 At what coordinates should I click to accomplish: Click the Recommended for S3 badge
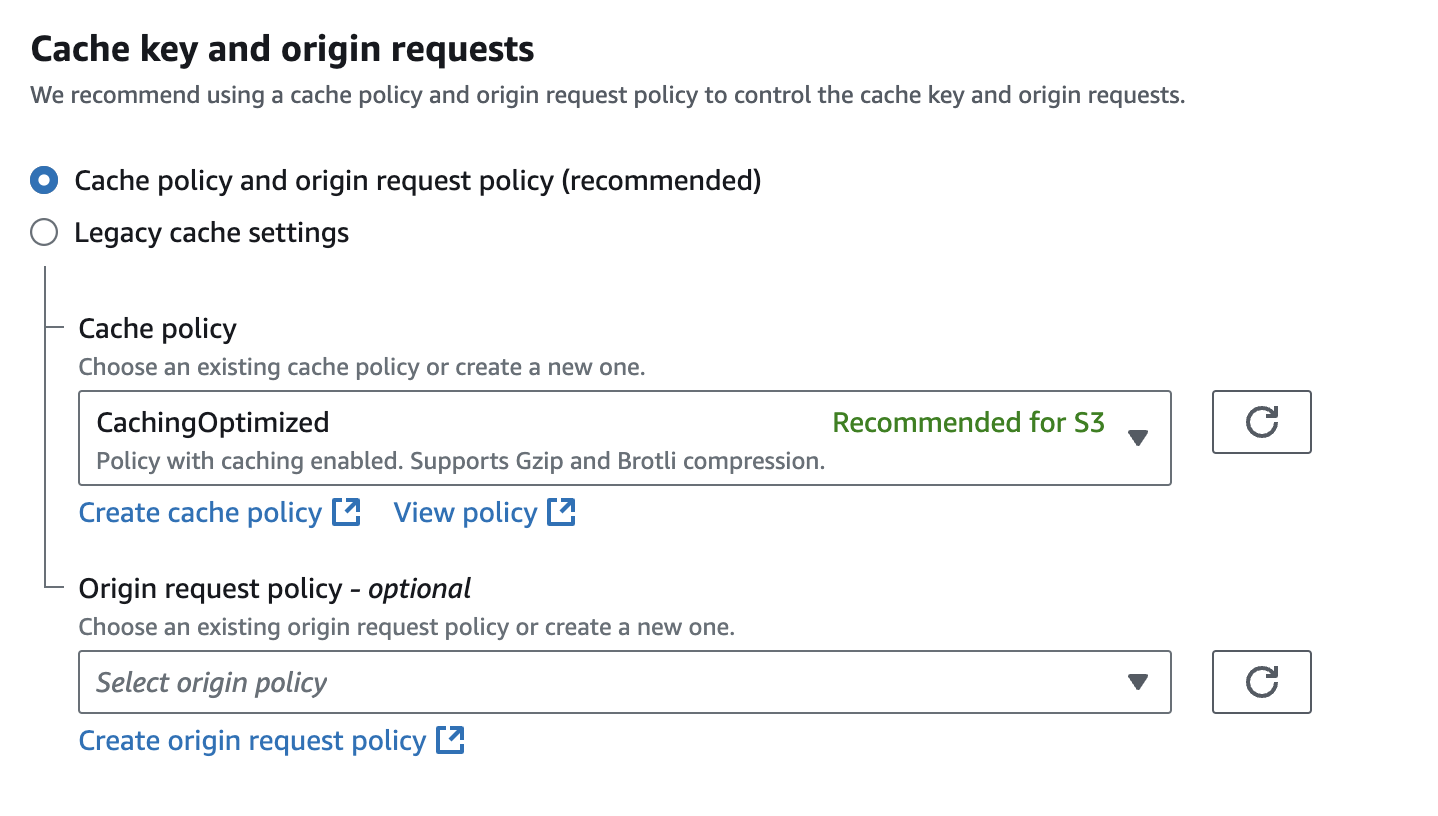coord(968,423)
